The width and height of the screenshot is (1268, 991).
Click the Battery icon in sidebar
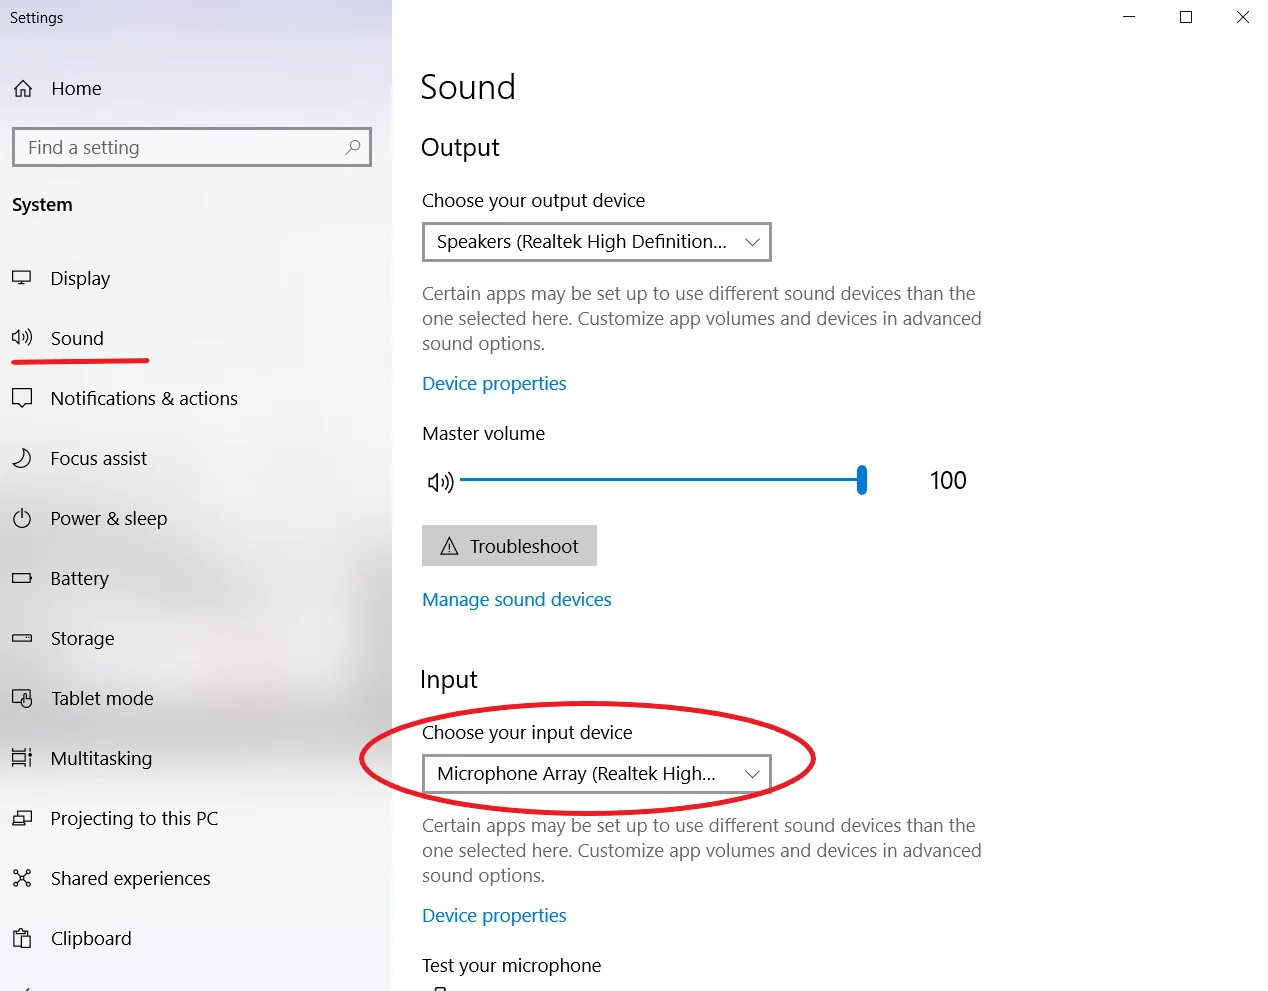tap(22, 578)
